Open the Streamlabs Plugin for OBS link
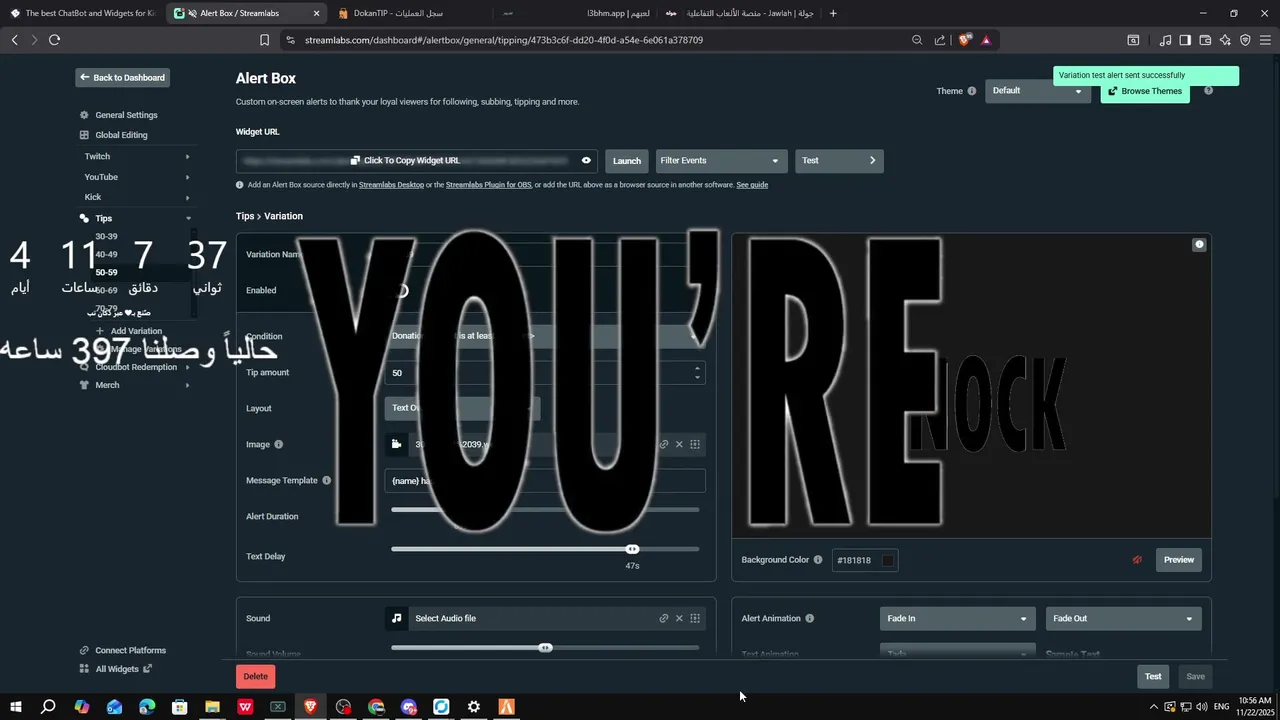This screenshot has height=720, width=1280. coord(488,185)
